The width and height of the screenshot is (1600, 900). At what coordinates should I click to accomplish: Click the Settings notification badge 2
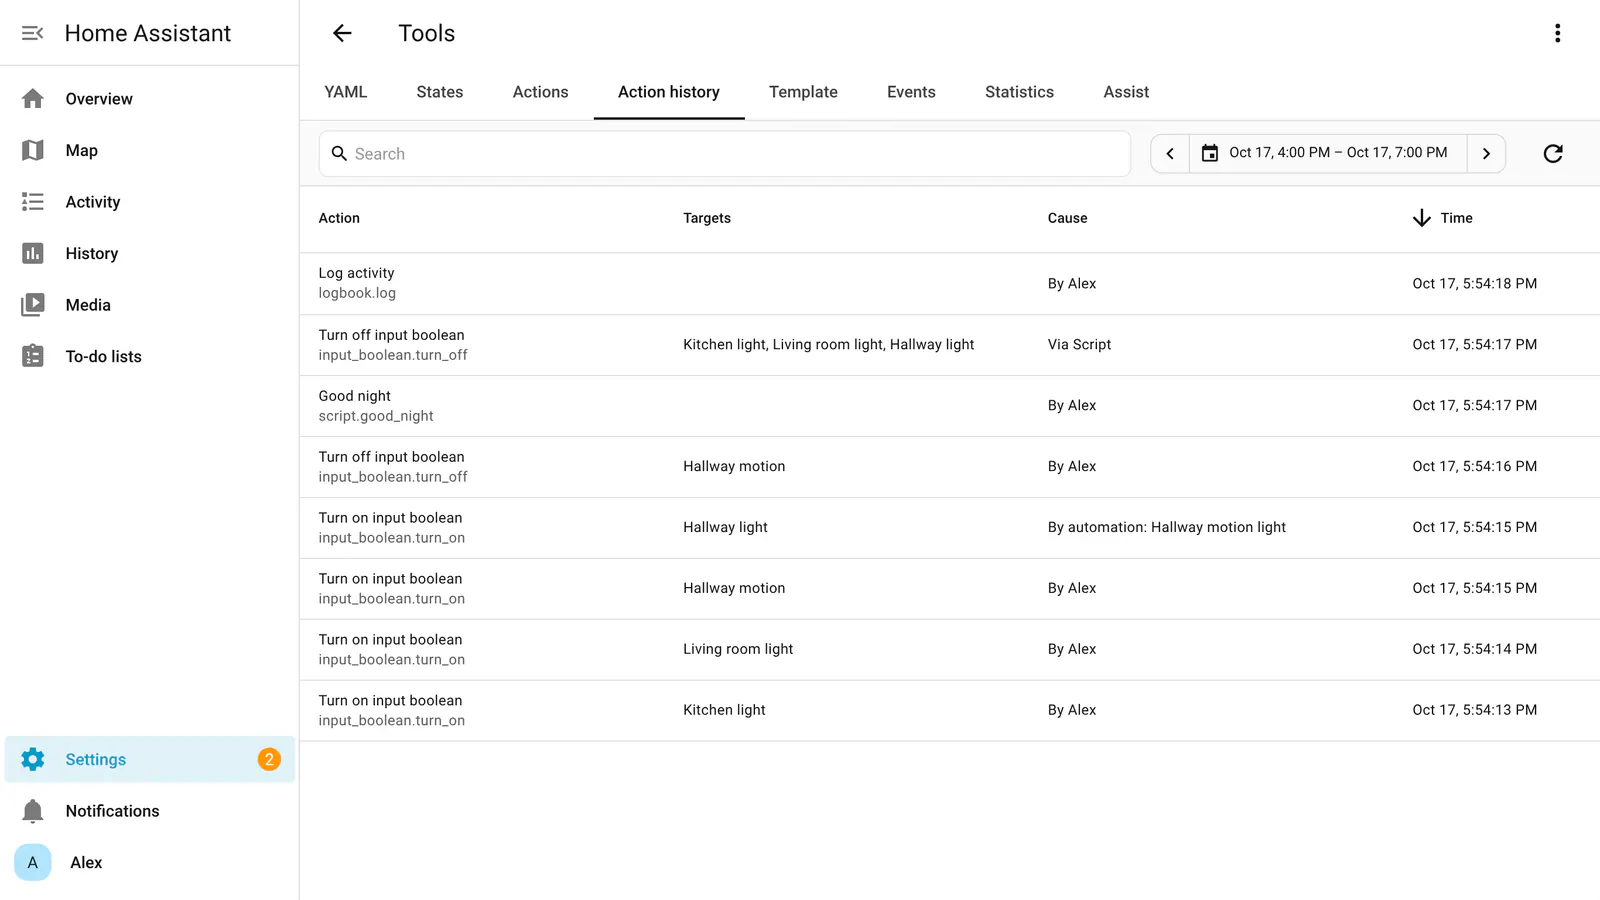click(269, 759)
